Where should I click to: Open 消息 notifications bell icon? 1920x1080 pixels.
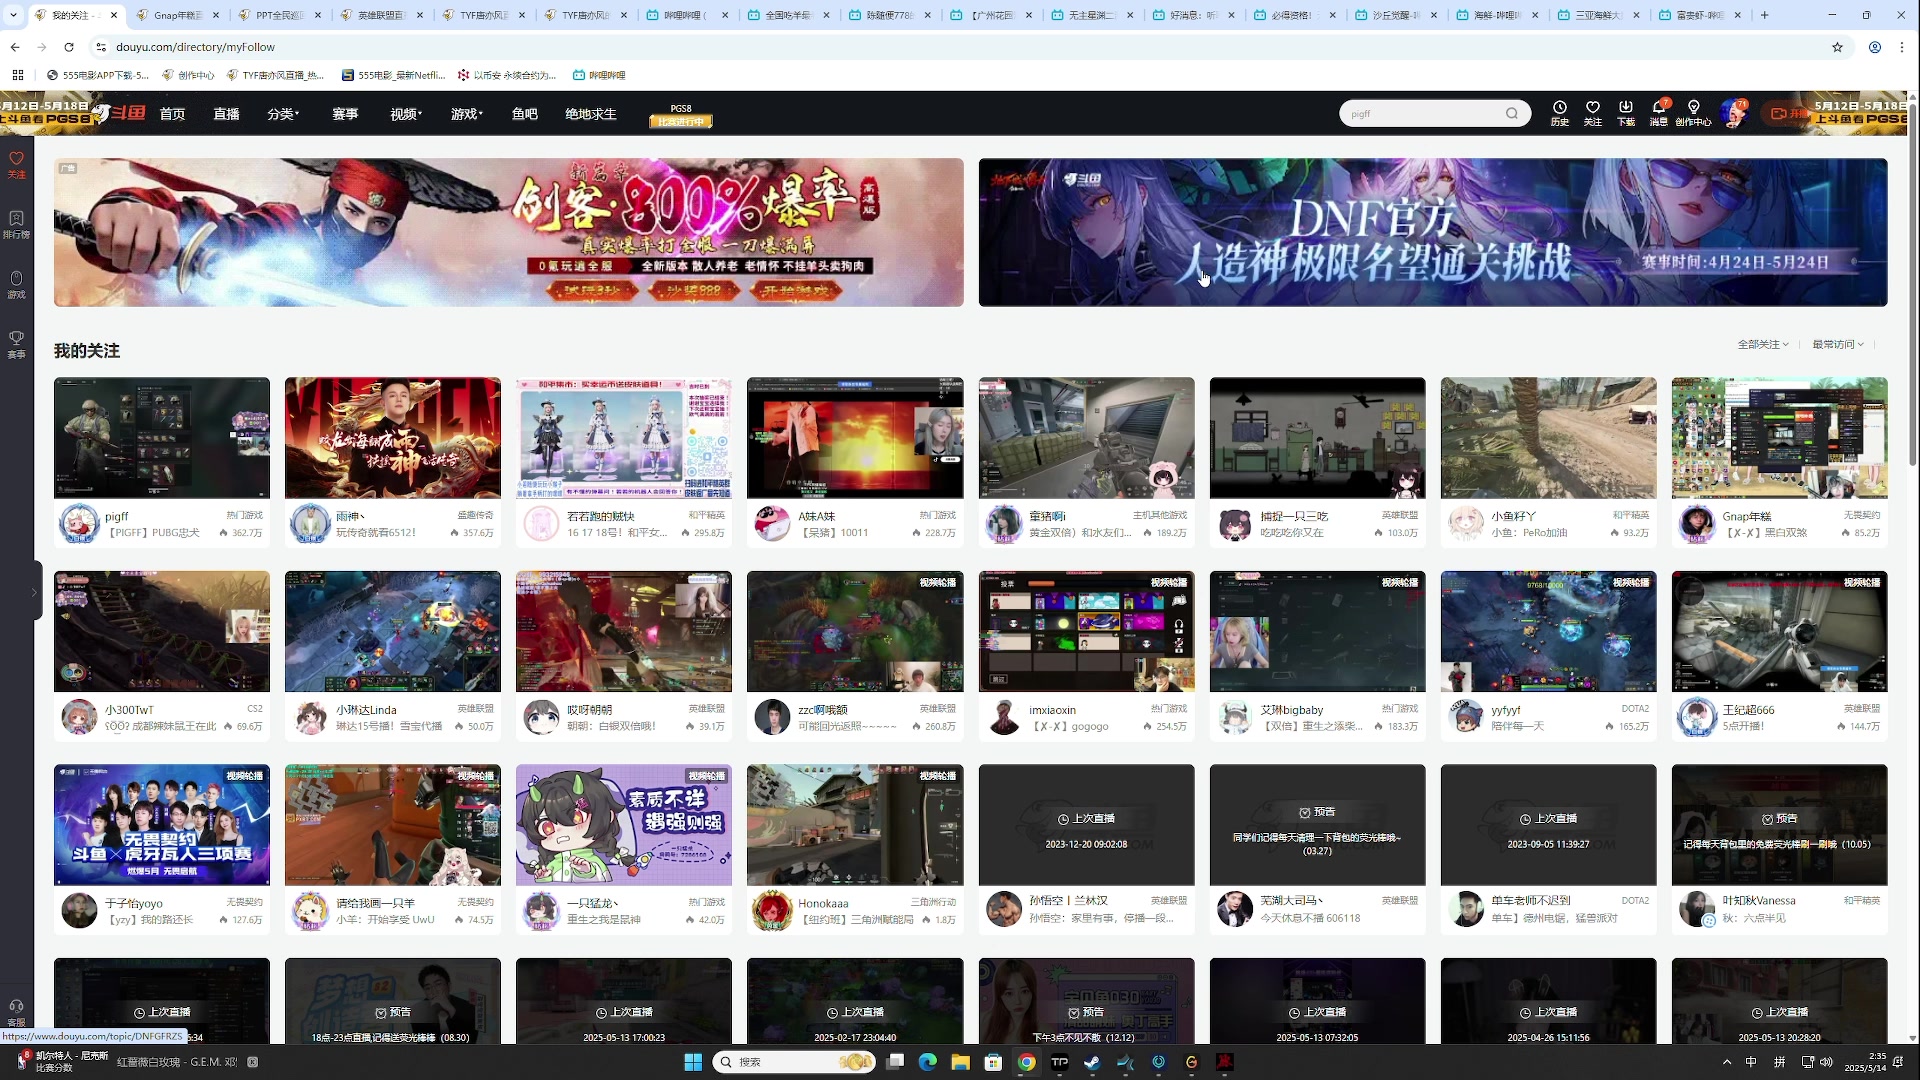pyautogui.click(x=1659, y=112)
